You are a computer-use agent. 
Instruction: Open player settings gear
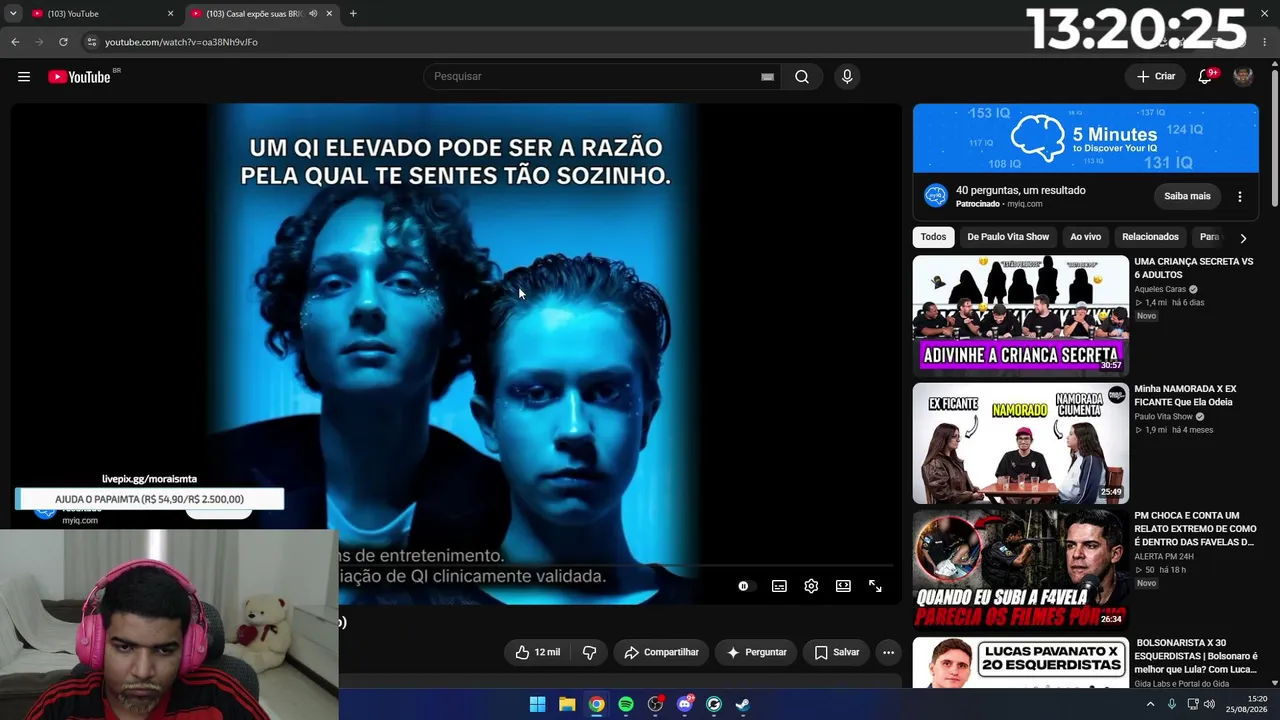pyautogui.click(x=811, y=586)
